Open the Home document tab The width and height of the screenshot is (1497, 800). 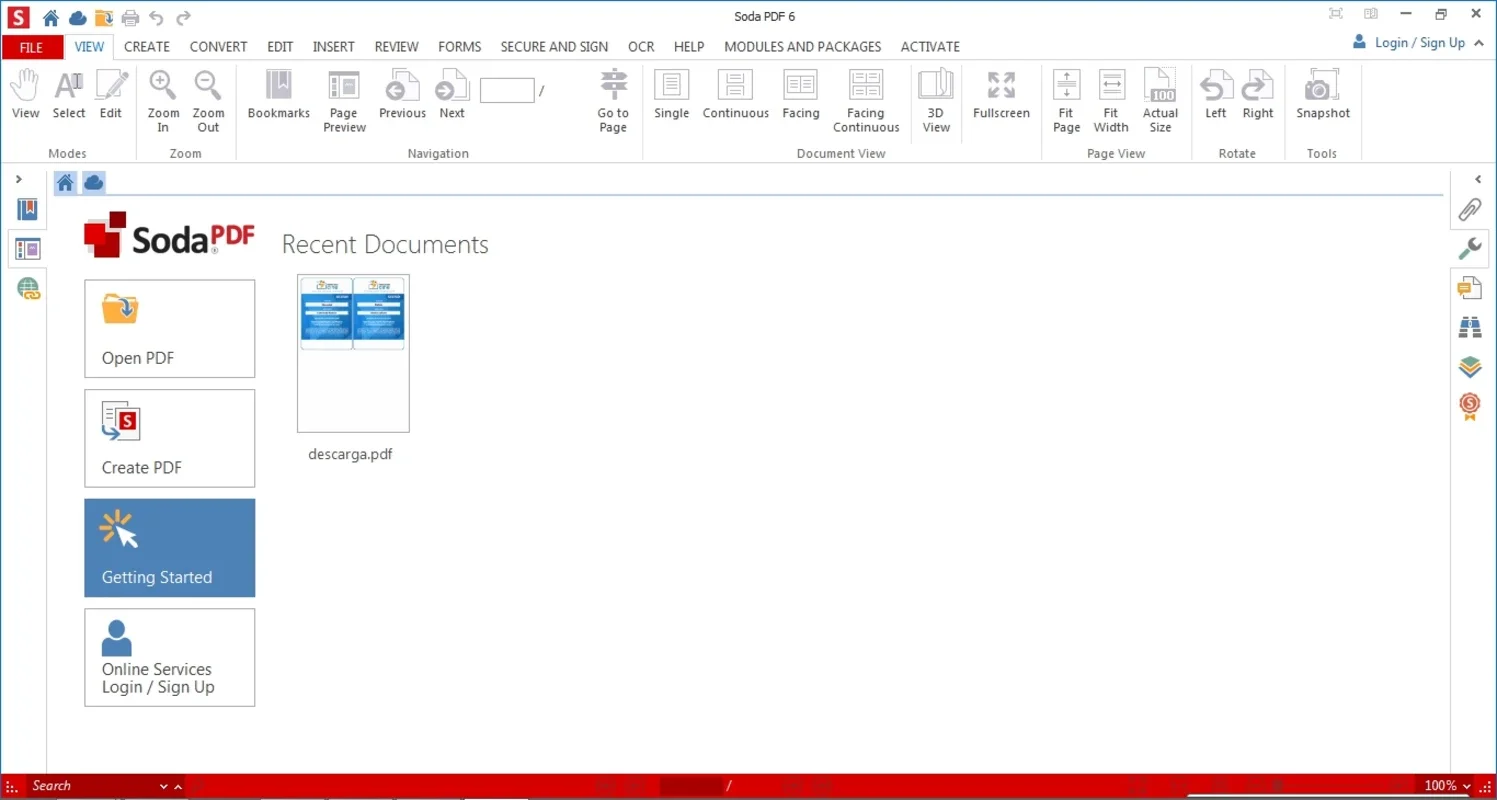point(65,182)
